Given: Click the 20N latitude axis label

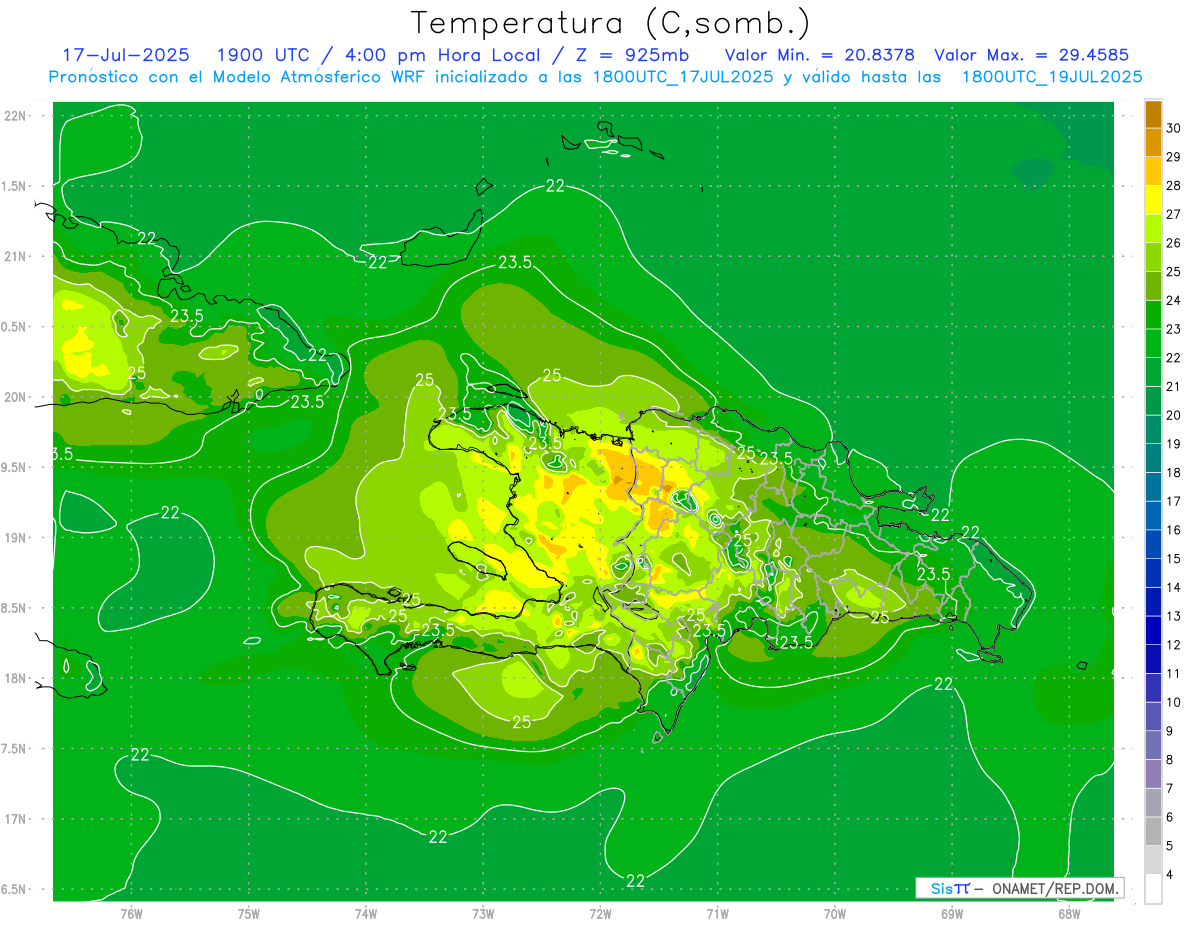Looking at the screenshot, I should coord(16,398).
